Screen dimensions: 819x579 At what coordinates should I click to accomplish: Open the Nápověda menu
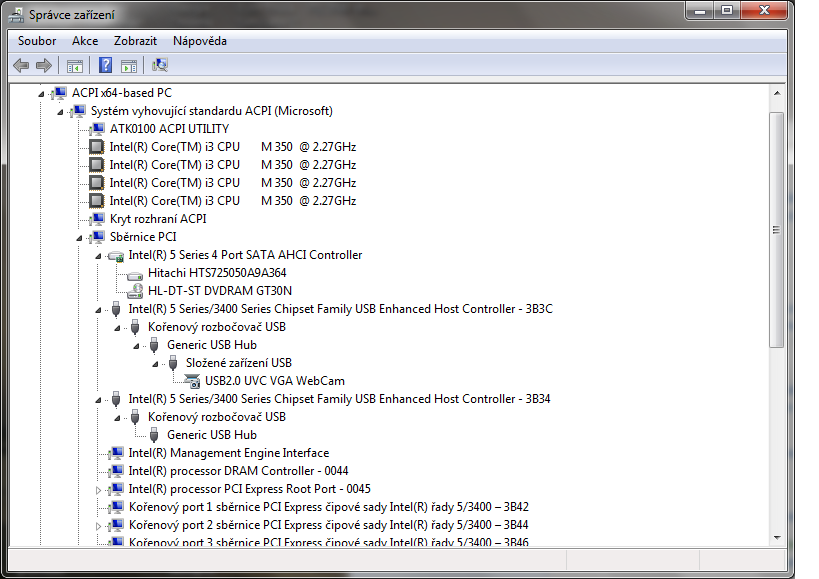pyautogui.click(x=200, y=41)
